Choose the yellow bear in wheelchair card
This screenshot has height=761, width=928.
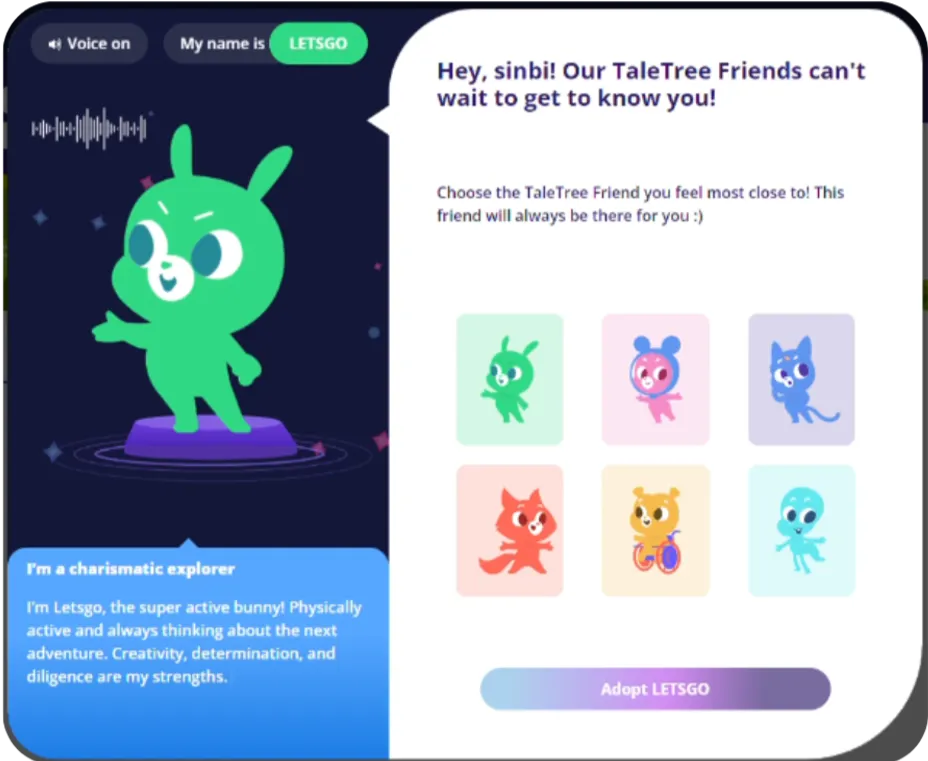[655, 530]
